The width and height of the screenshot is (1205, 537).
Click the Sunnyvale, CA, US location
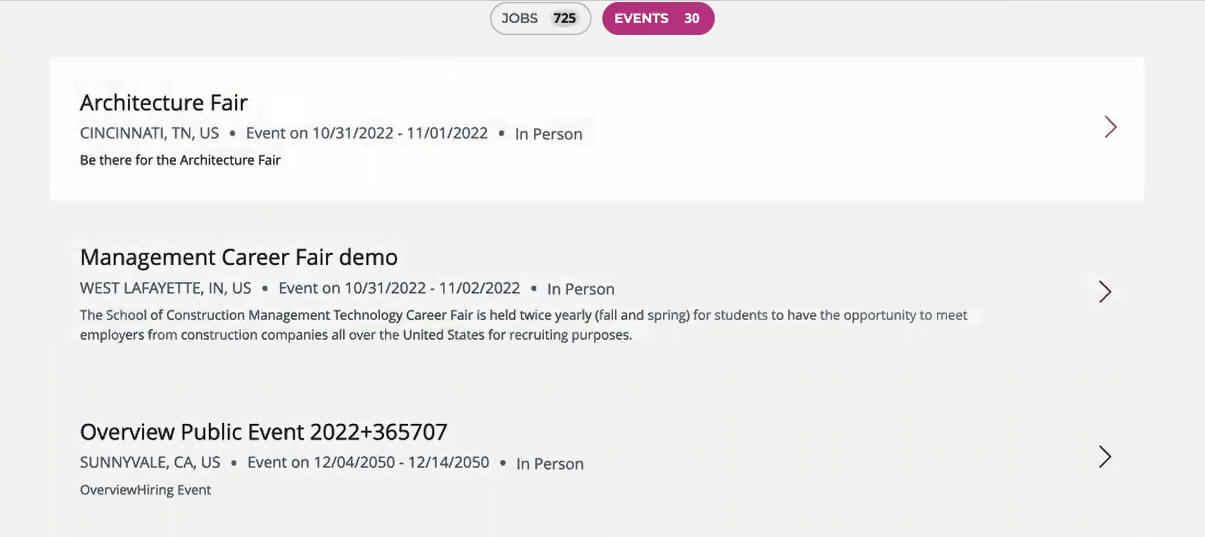point(150,462)
